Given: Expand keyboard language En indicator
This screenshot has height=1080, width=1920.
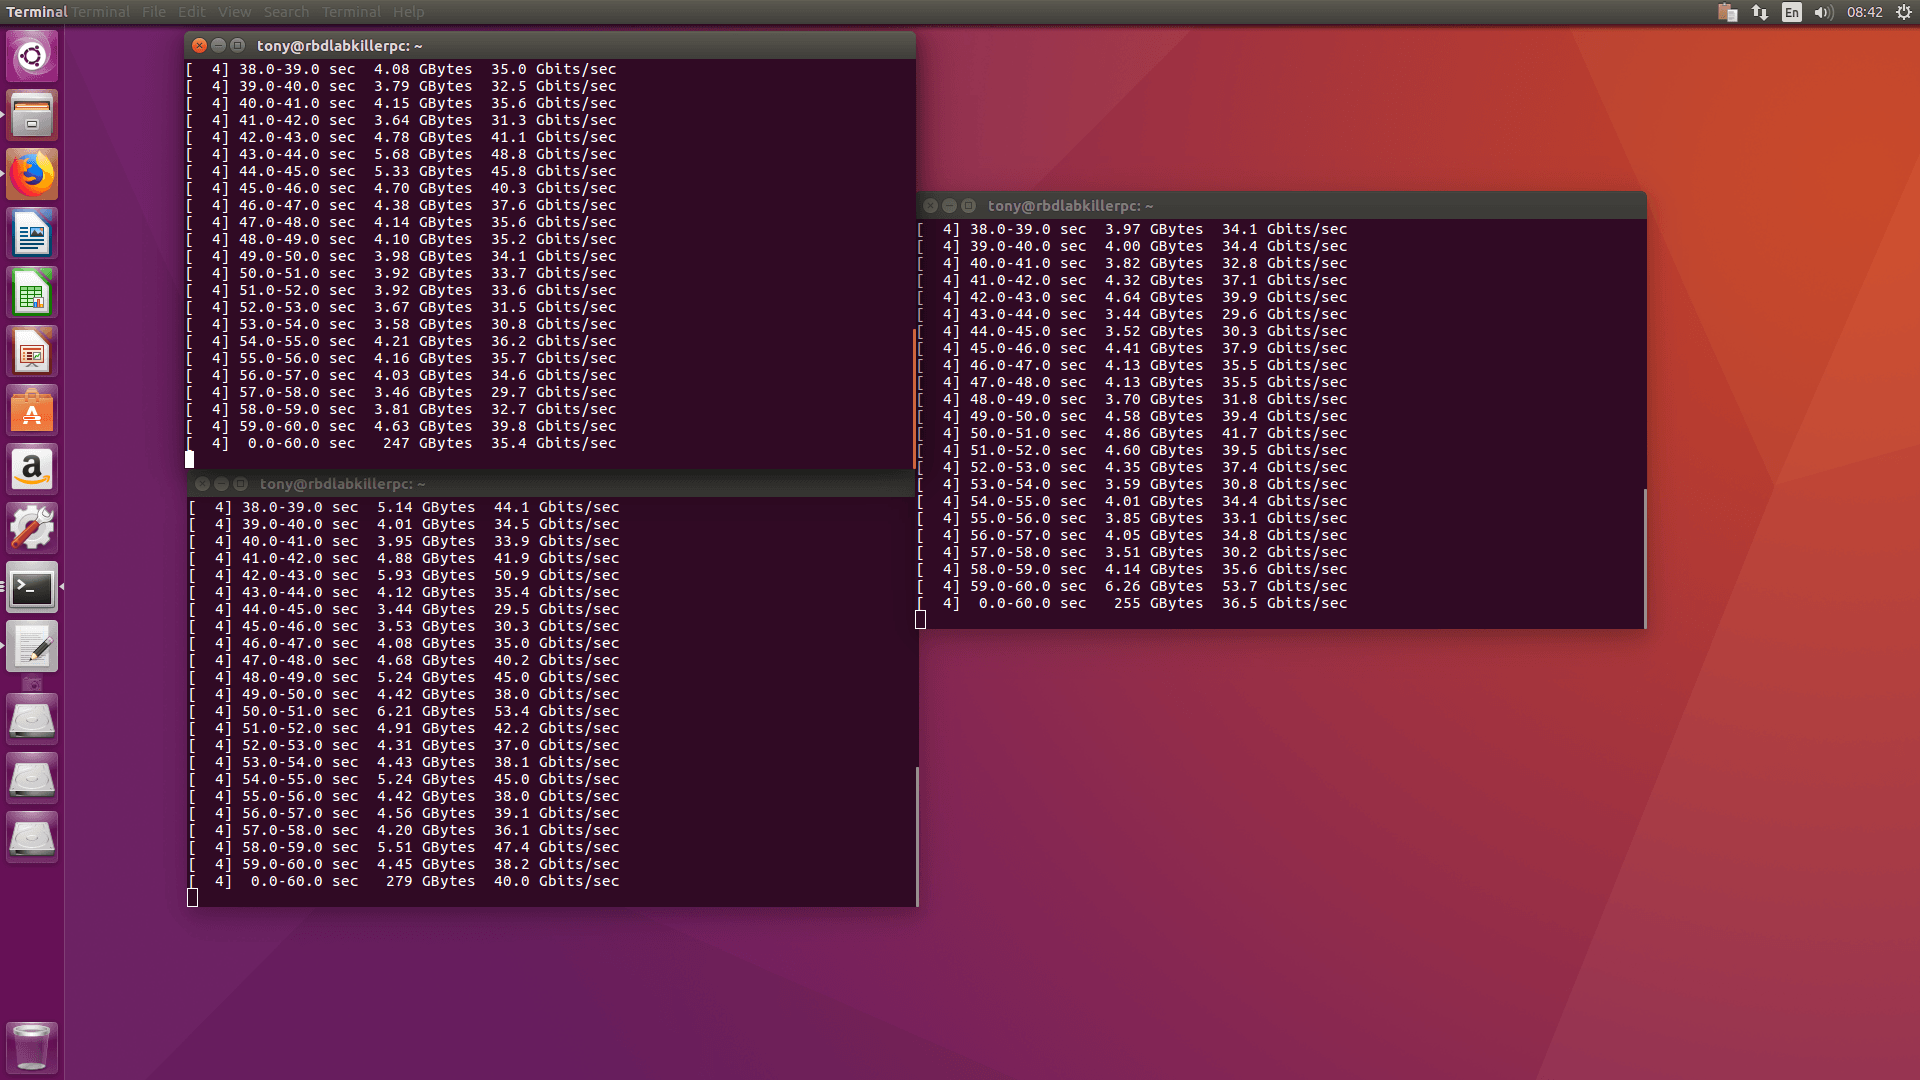Looking at the screenshot, I should coord(1792,12).
